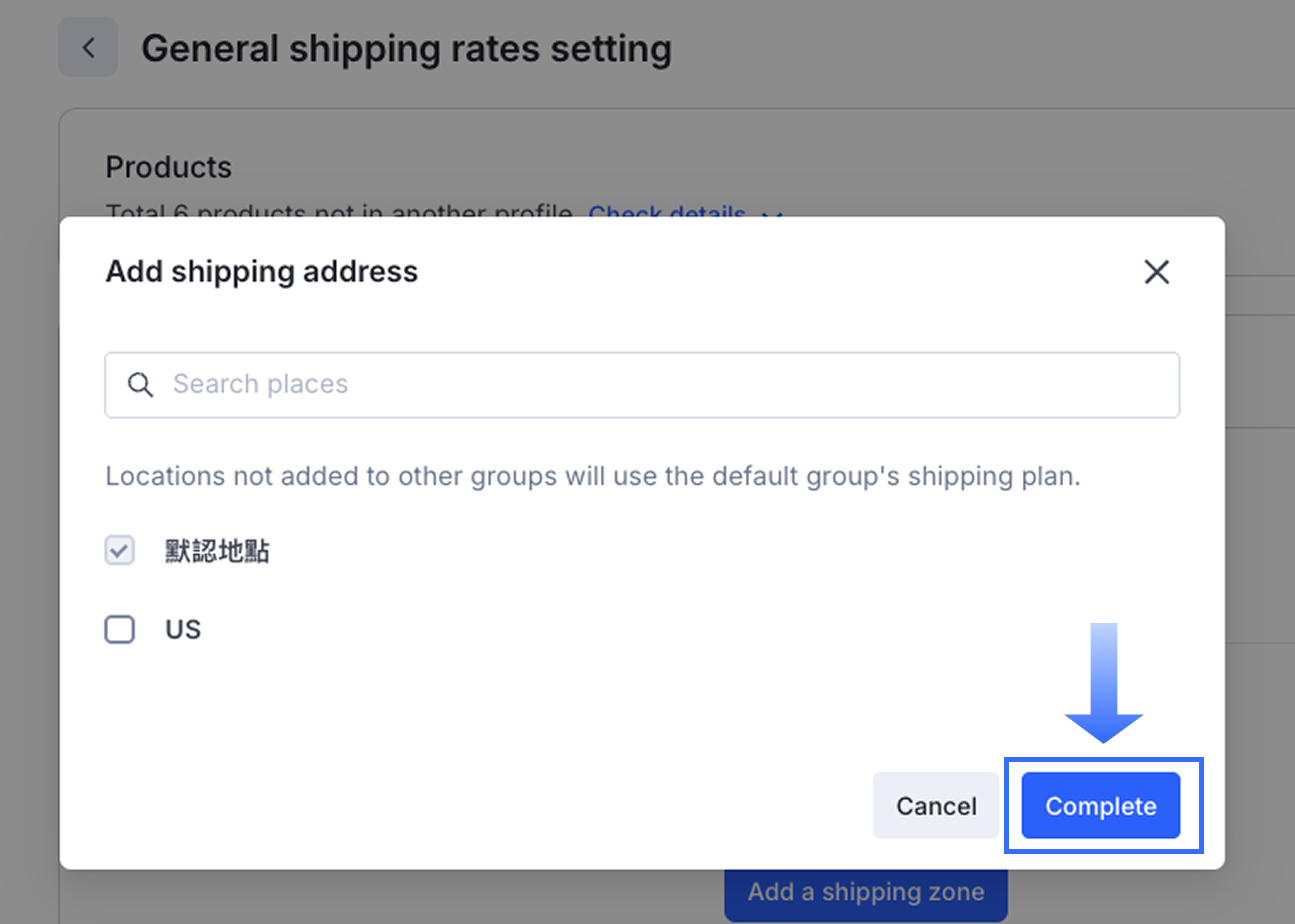Click the dimmed Add a shipping zone button
Screen dimensions: 1295x924
point(865,893)
